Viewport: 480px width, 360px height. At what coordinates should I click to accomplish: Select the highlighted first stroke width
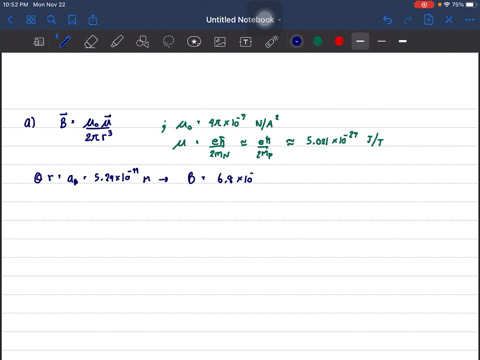[x=360, y=41]
